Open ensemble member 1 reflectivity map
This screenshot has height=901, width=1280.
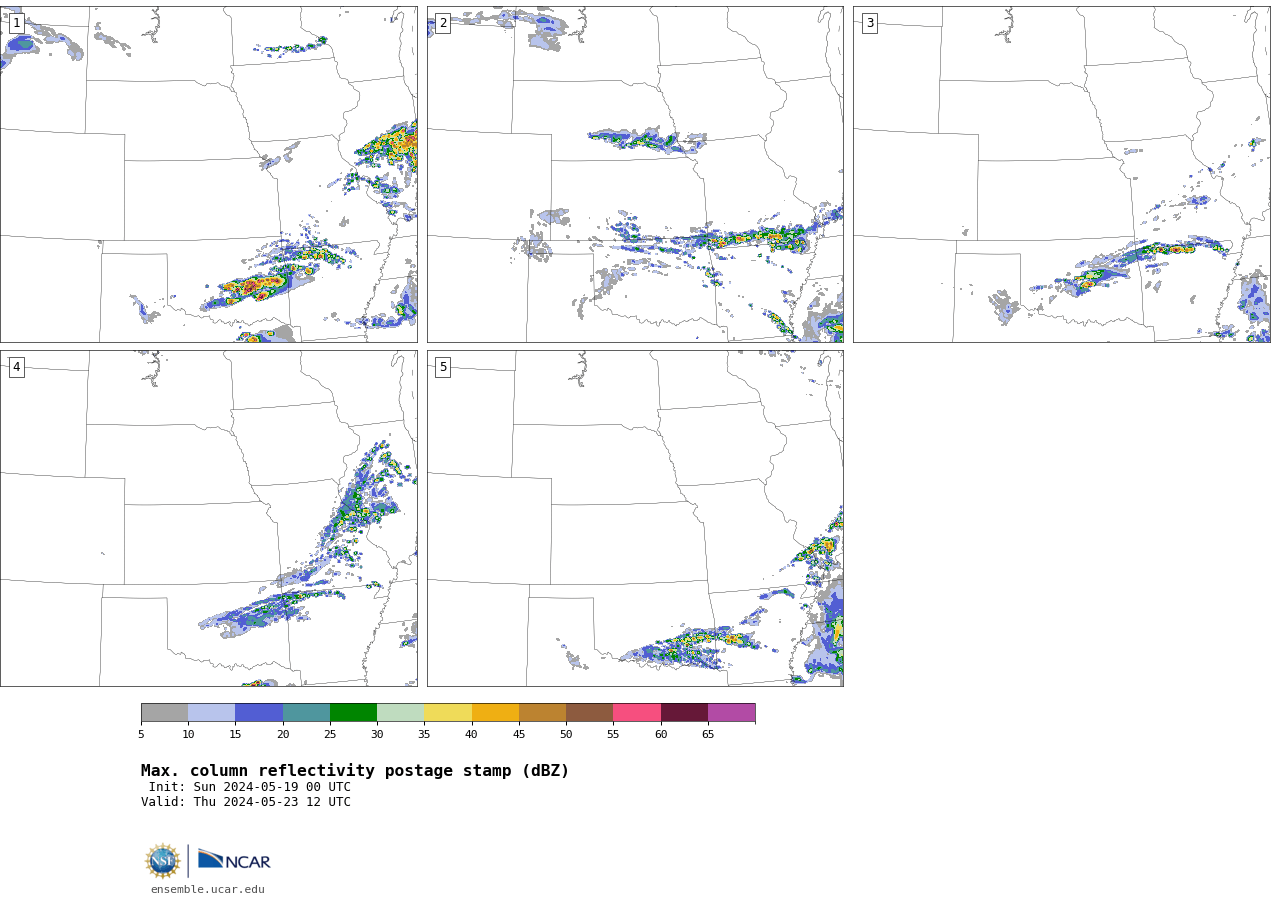coord(208,174)
